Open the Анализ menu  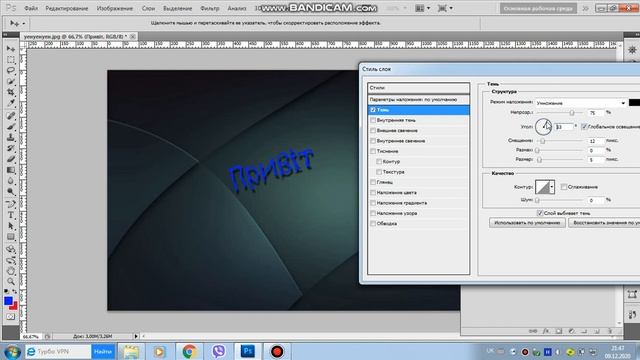pos(237,8)
